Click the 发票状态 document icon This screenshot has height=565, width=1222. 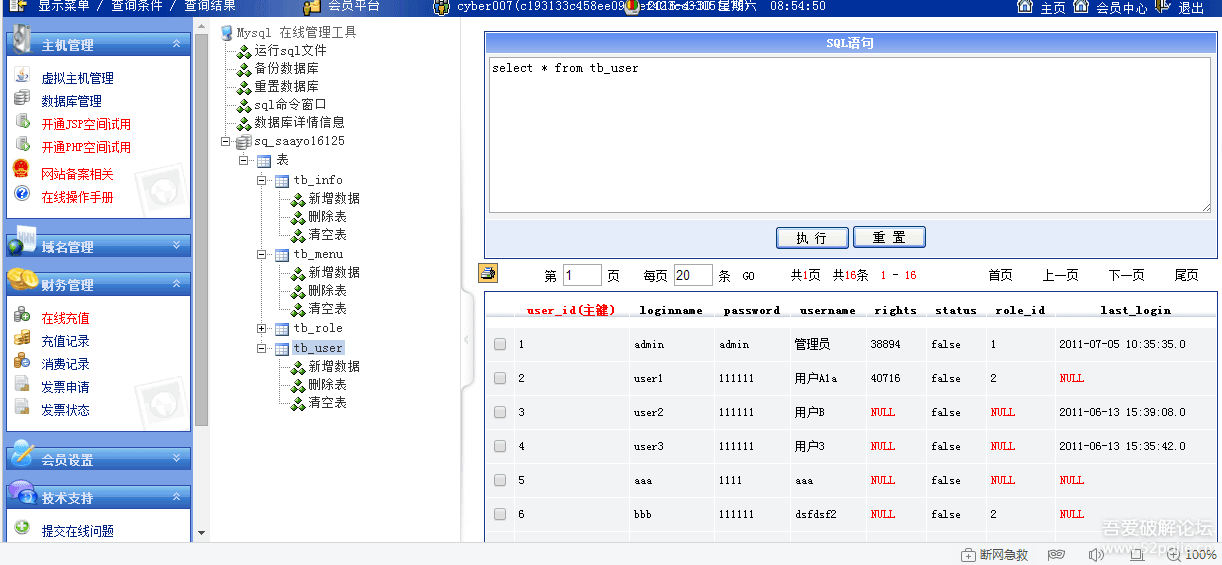point(22,408)
